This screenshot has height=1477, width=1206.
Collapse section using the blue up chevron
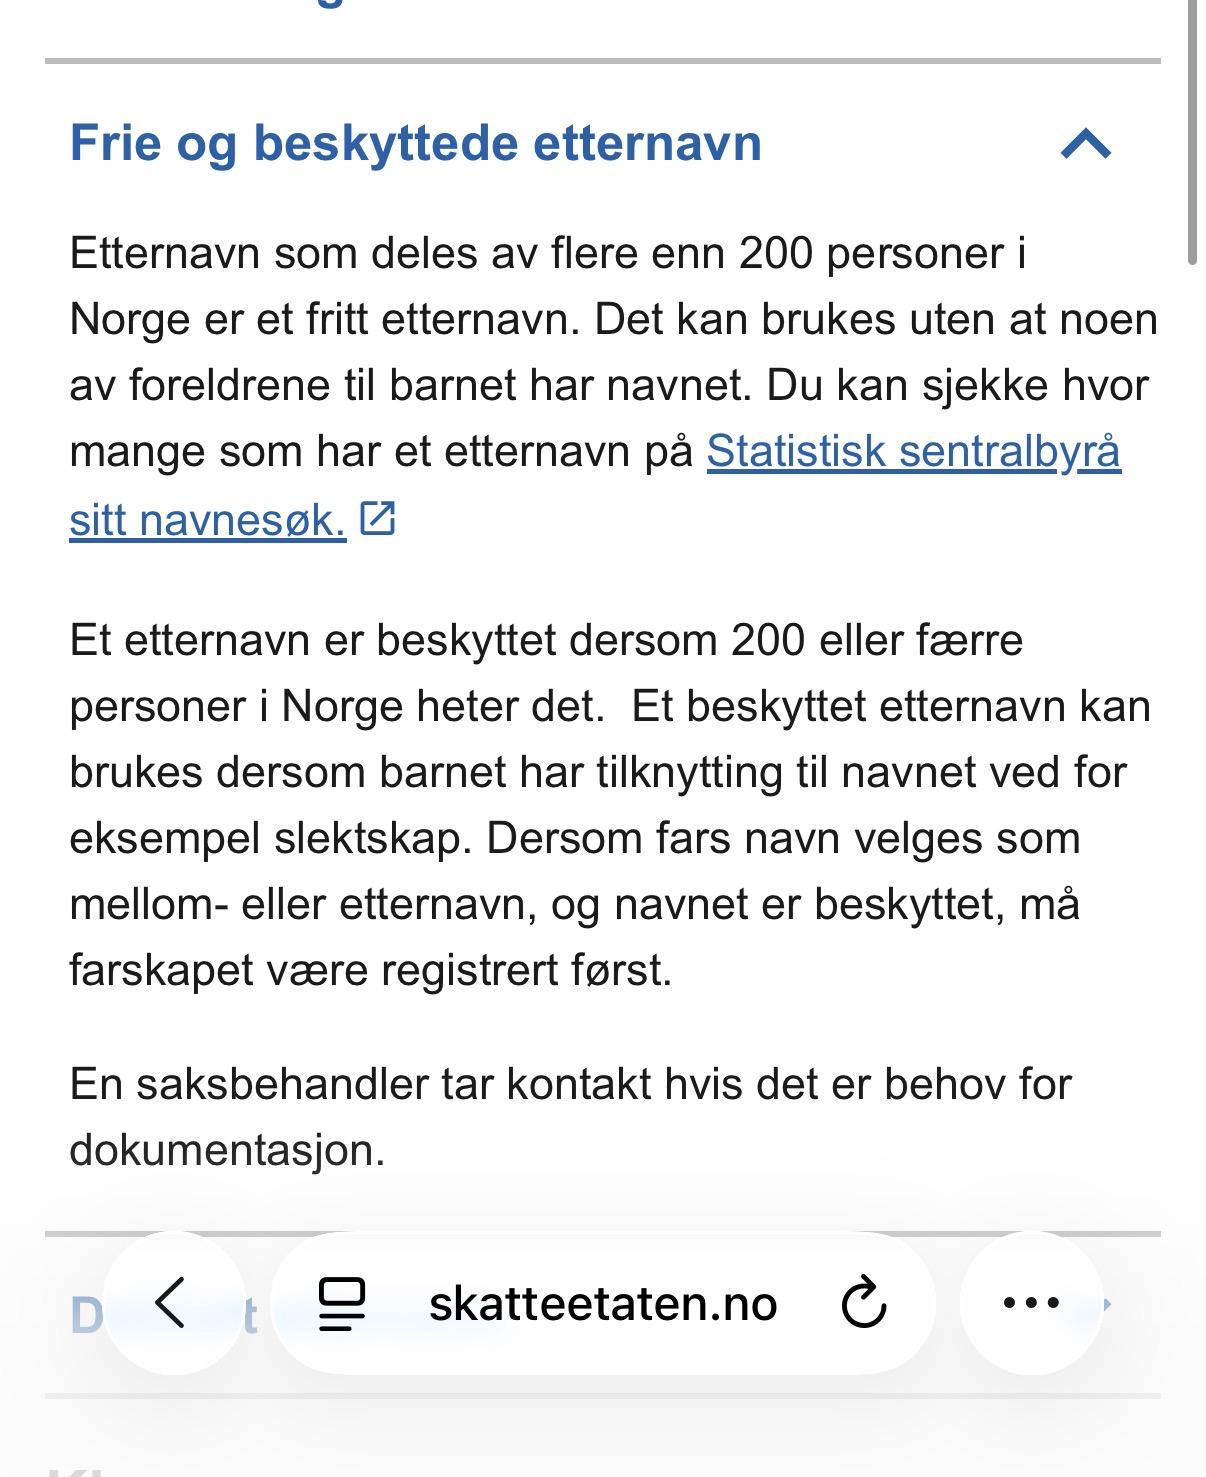coord(1085,144)
